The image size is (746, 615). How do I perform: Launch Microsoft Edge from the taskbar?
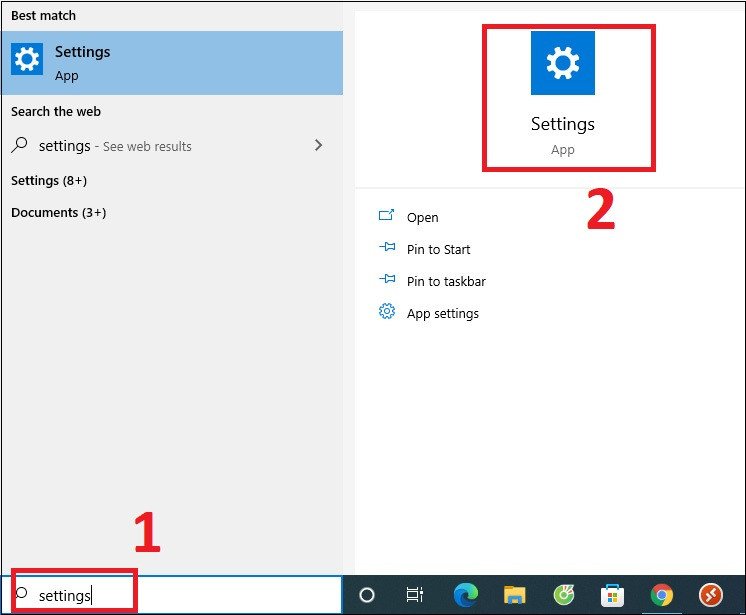click(x=465, y=595)
